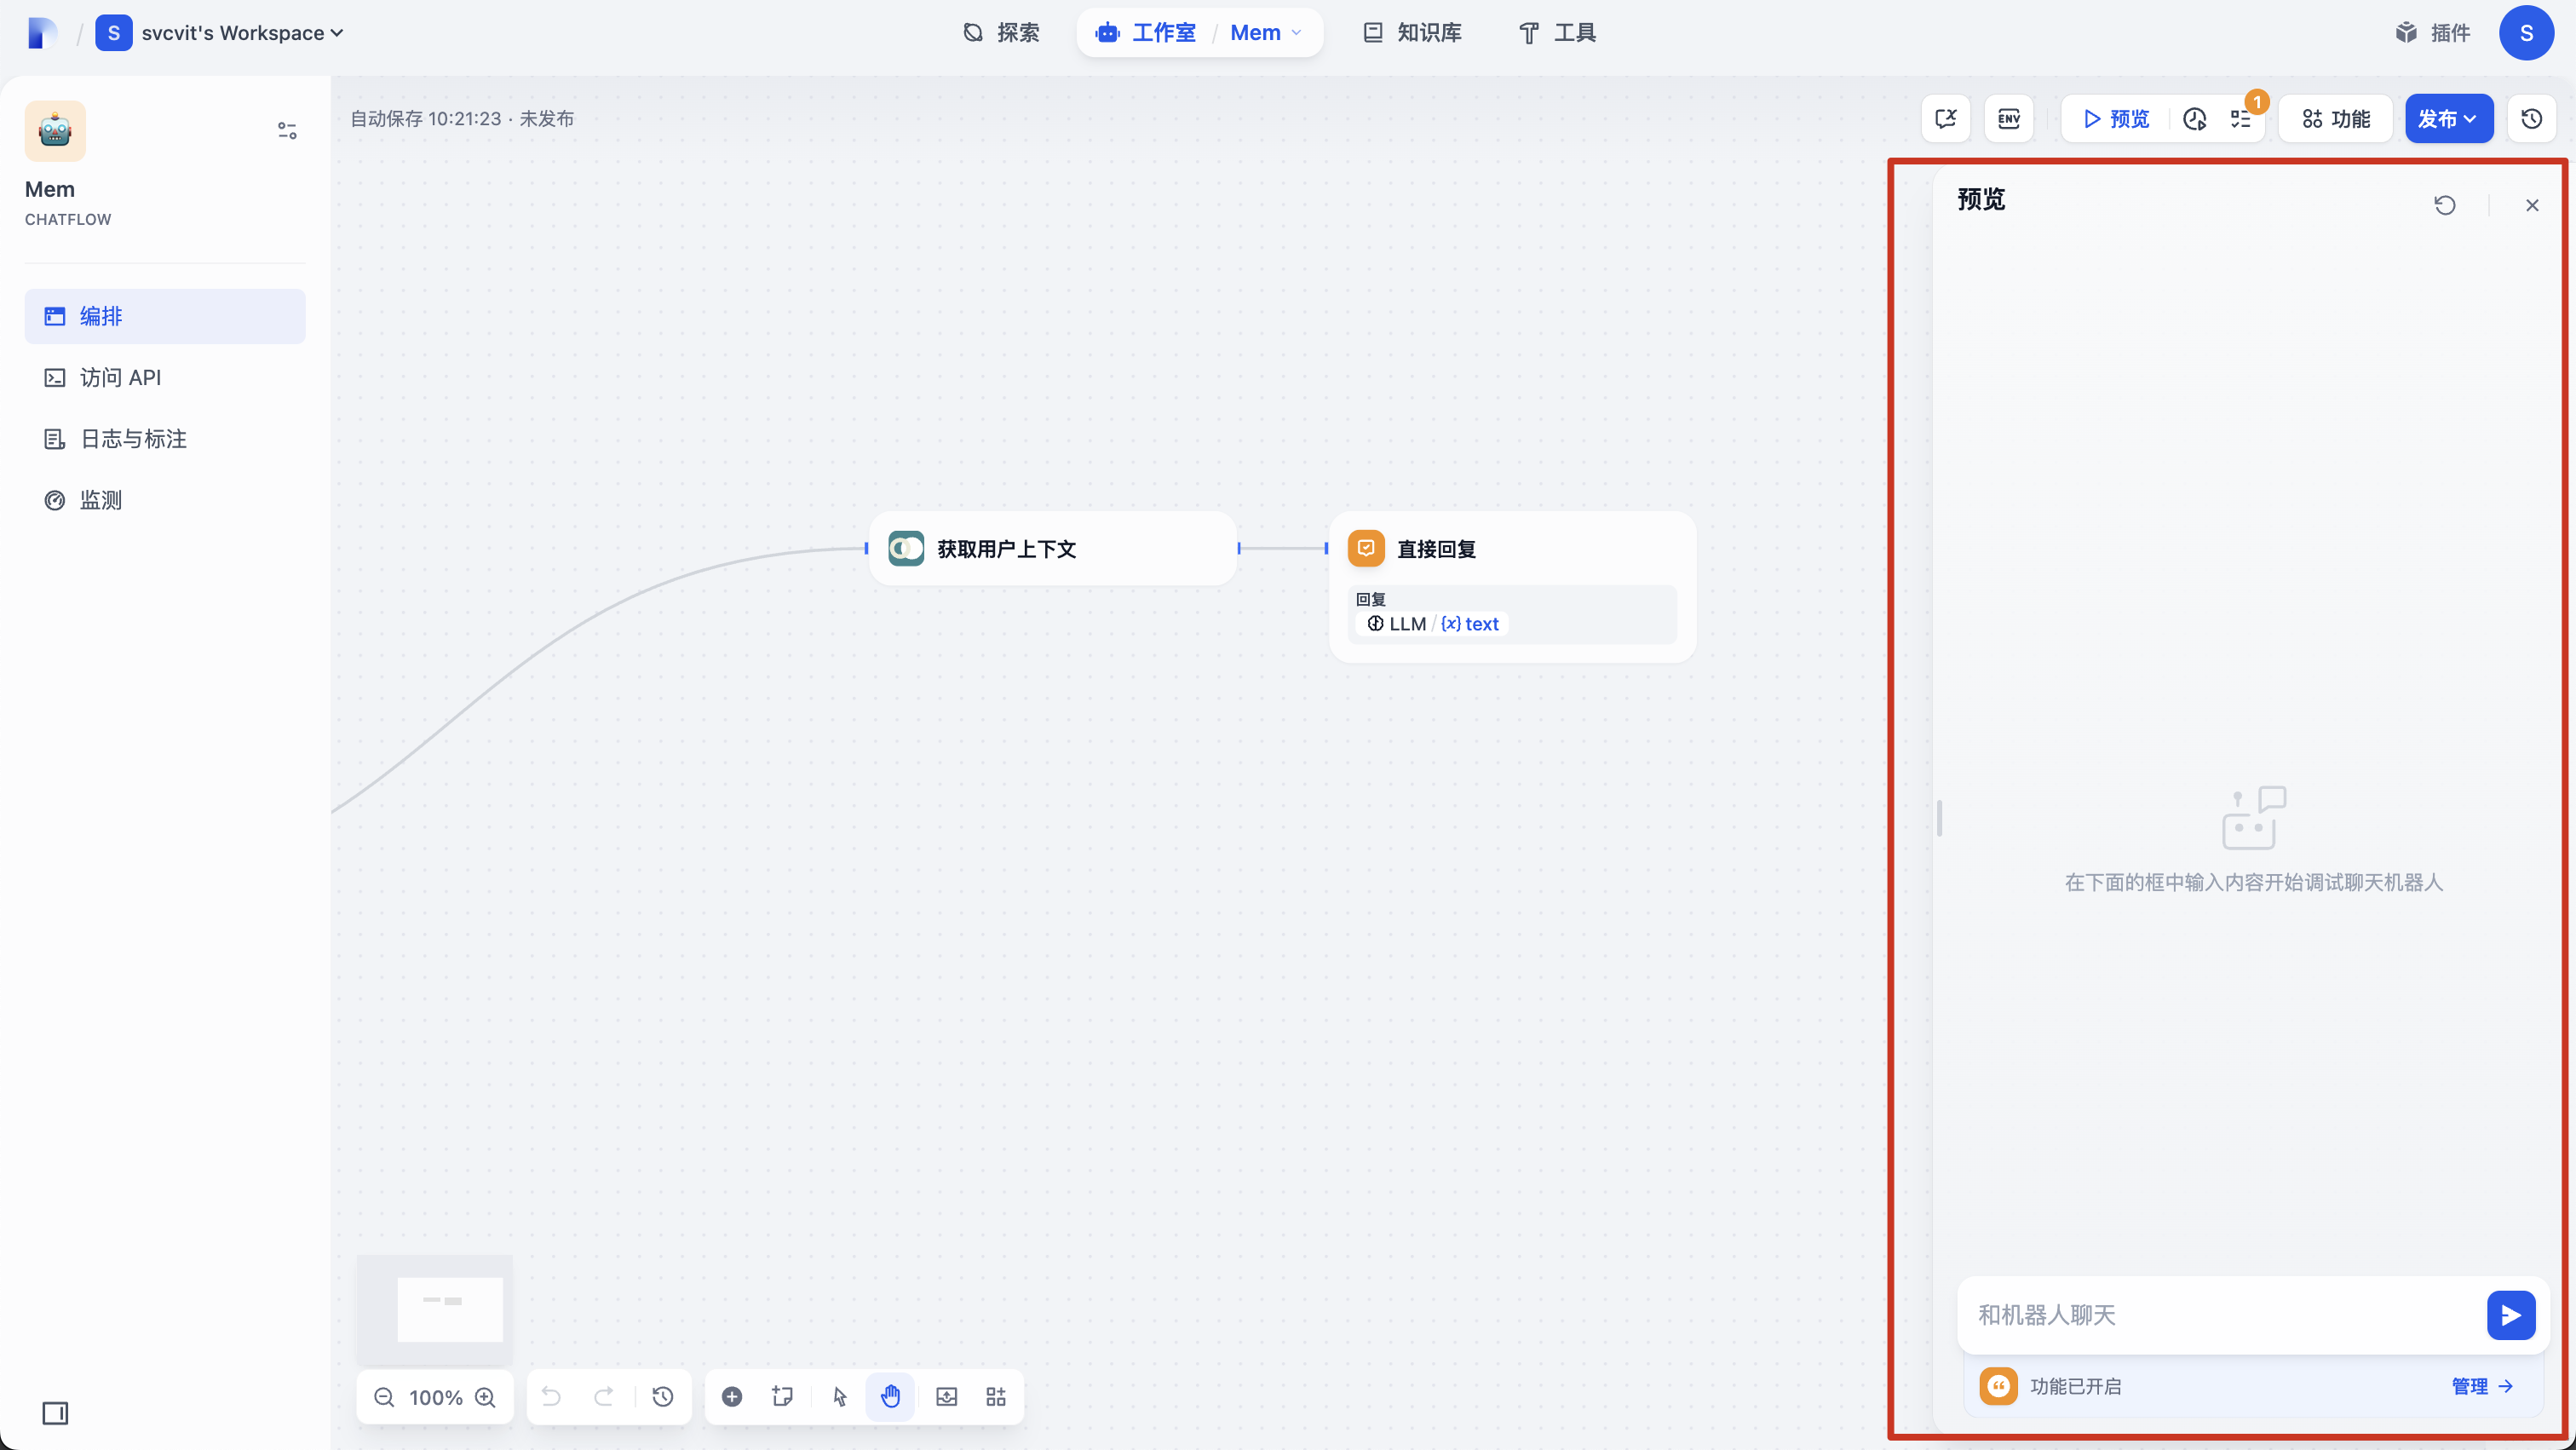Click the 功能 features button
Image resolution: width=2576 pixels, height=1450 pixels.
coord(2335,119)
